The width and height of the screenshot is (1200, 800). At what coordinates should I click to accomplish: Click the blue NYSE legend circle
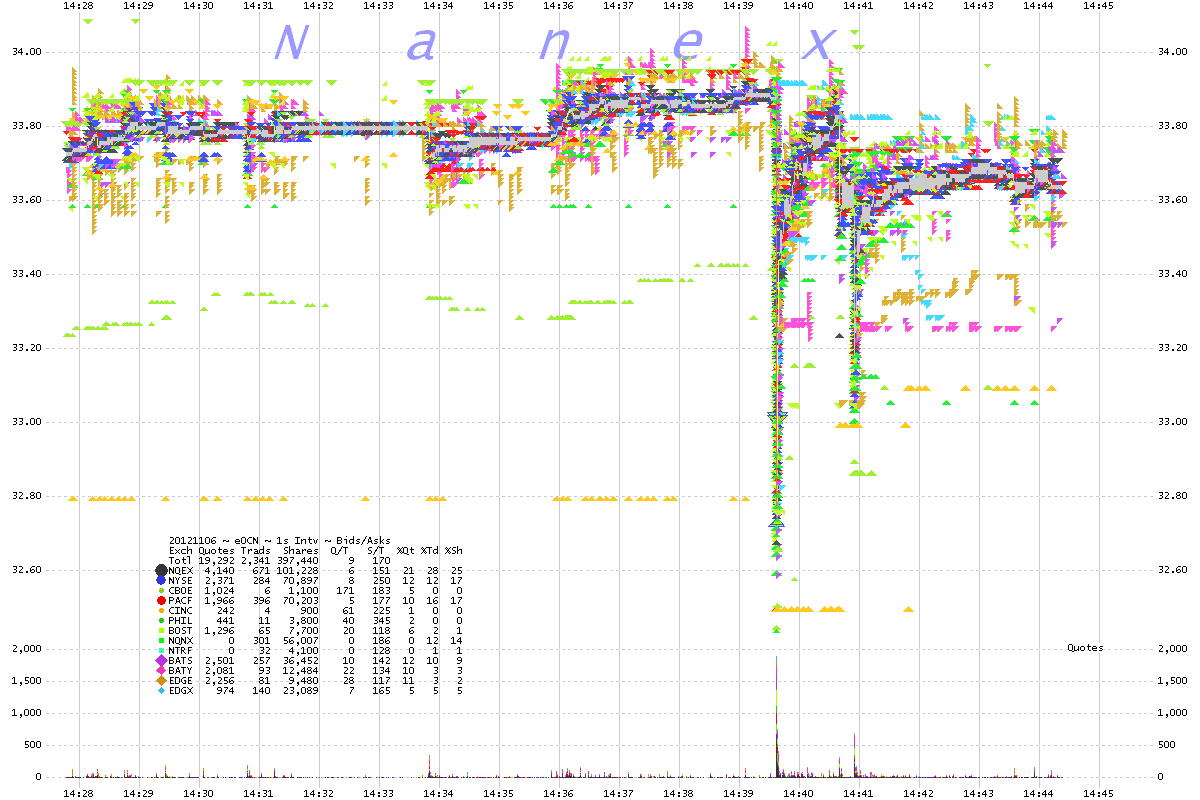161,580
